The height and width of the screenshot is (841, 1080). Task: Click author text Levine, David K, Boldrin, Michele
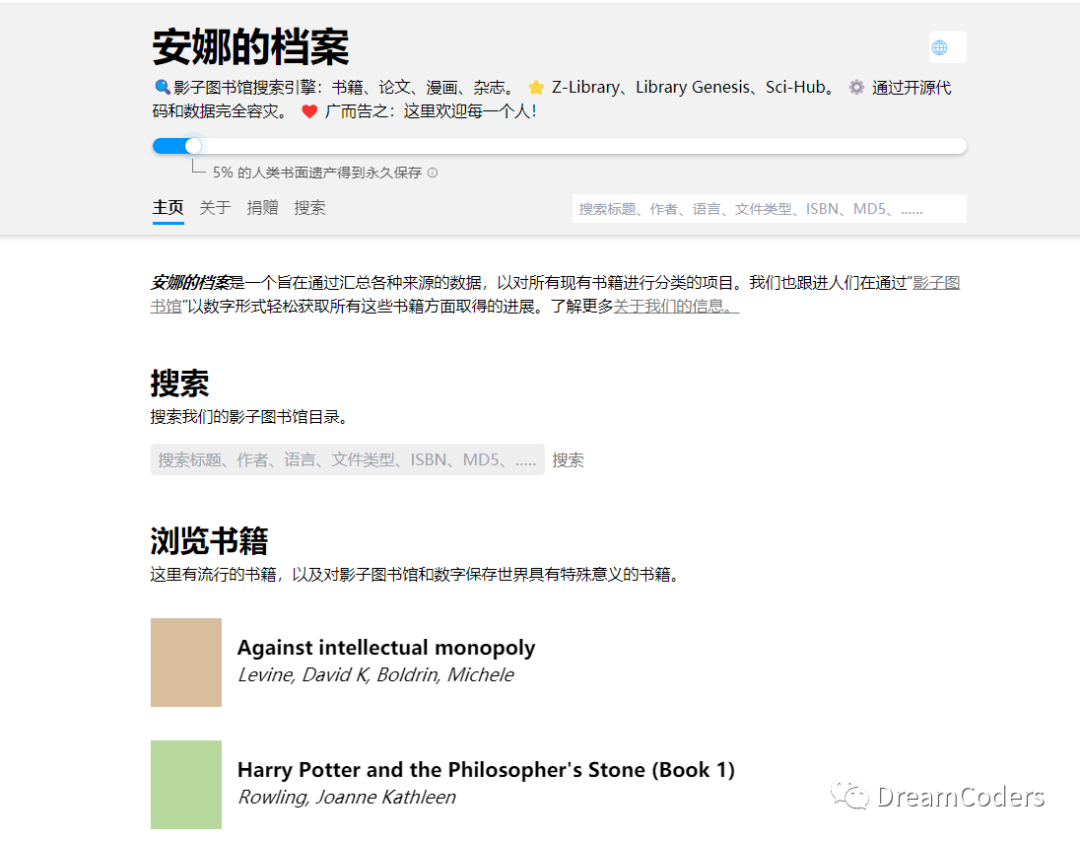[x=376, y=675]
